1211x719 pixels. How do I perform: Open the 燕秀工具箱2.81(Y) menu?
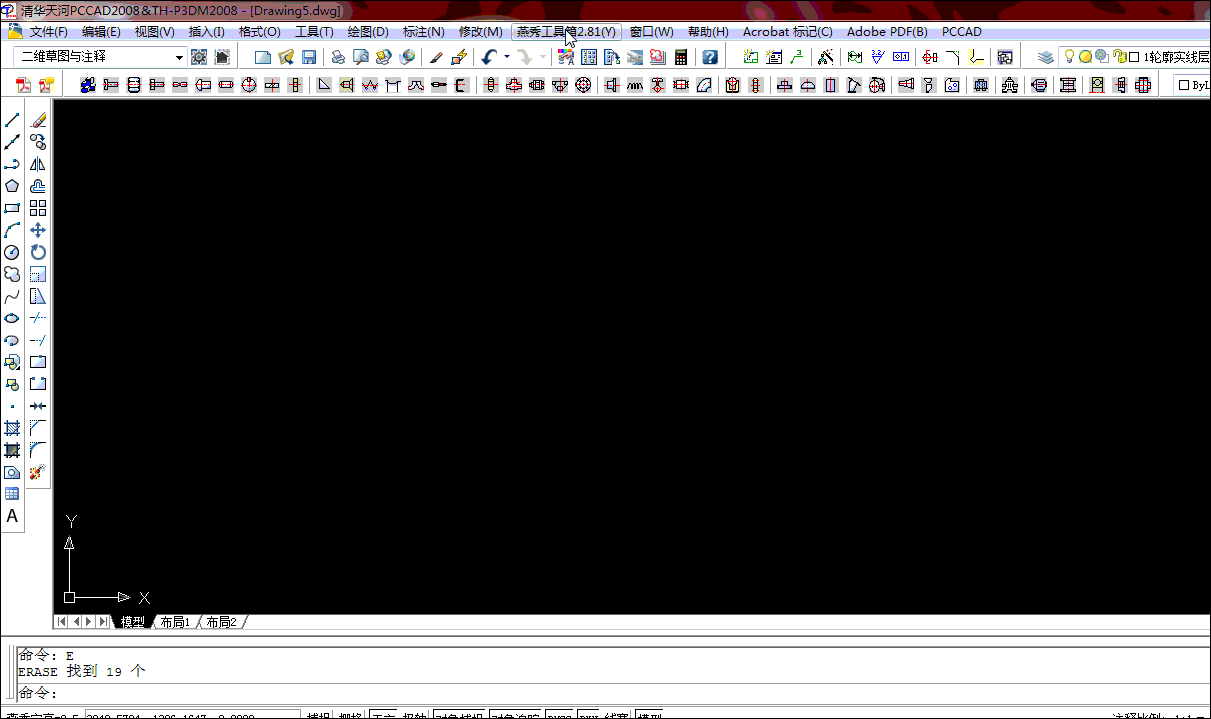566,32
